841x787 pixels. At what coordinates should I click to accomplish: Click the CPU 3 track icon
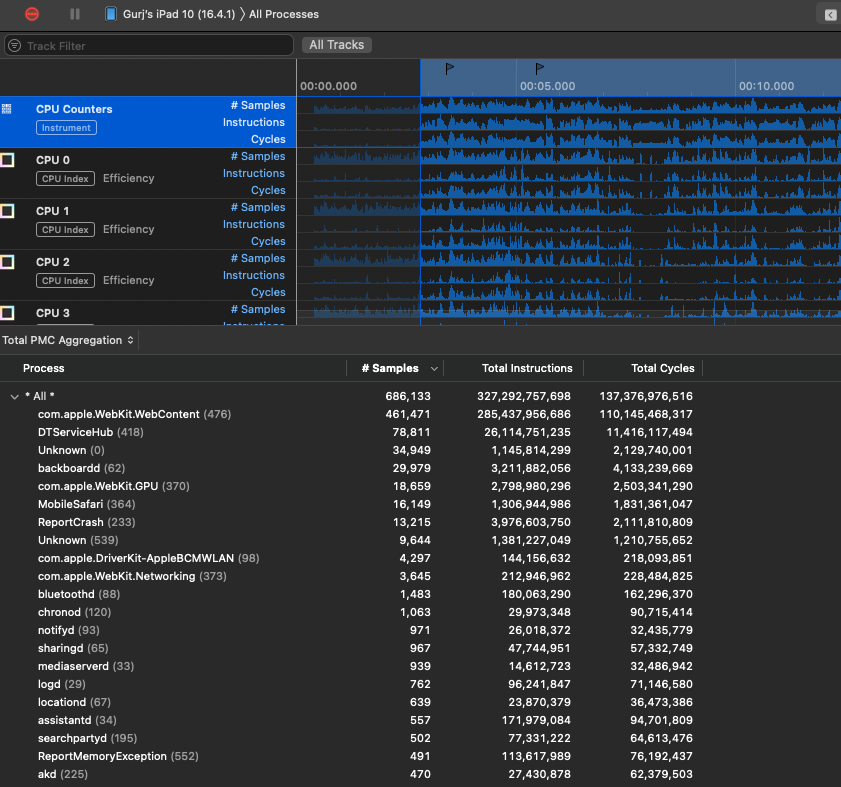[x=7, y=313]
